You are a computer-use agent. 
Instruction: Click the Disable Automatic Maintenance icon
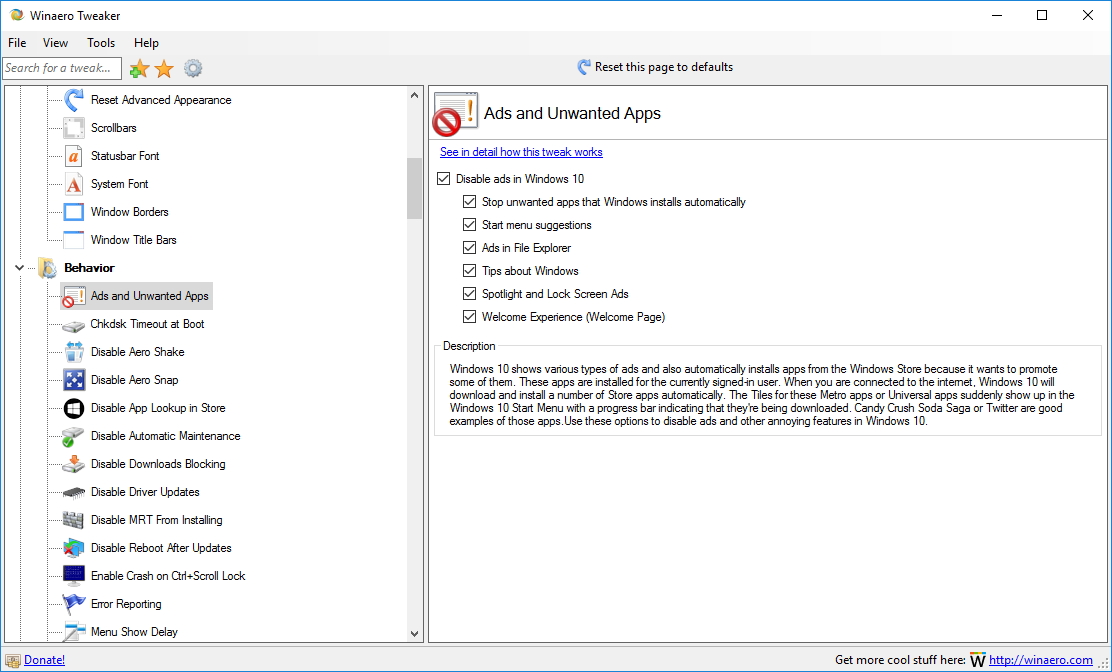pyautogui.click(x=74, y=437)
